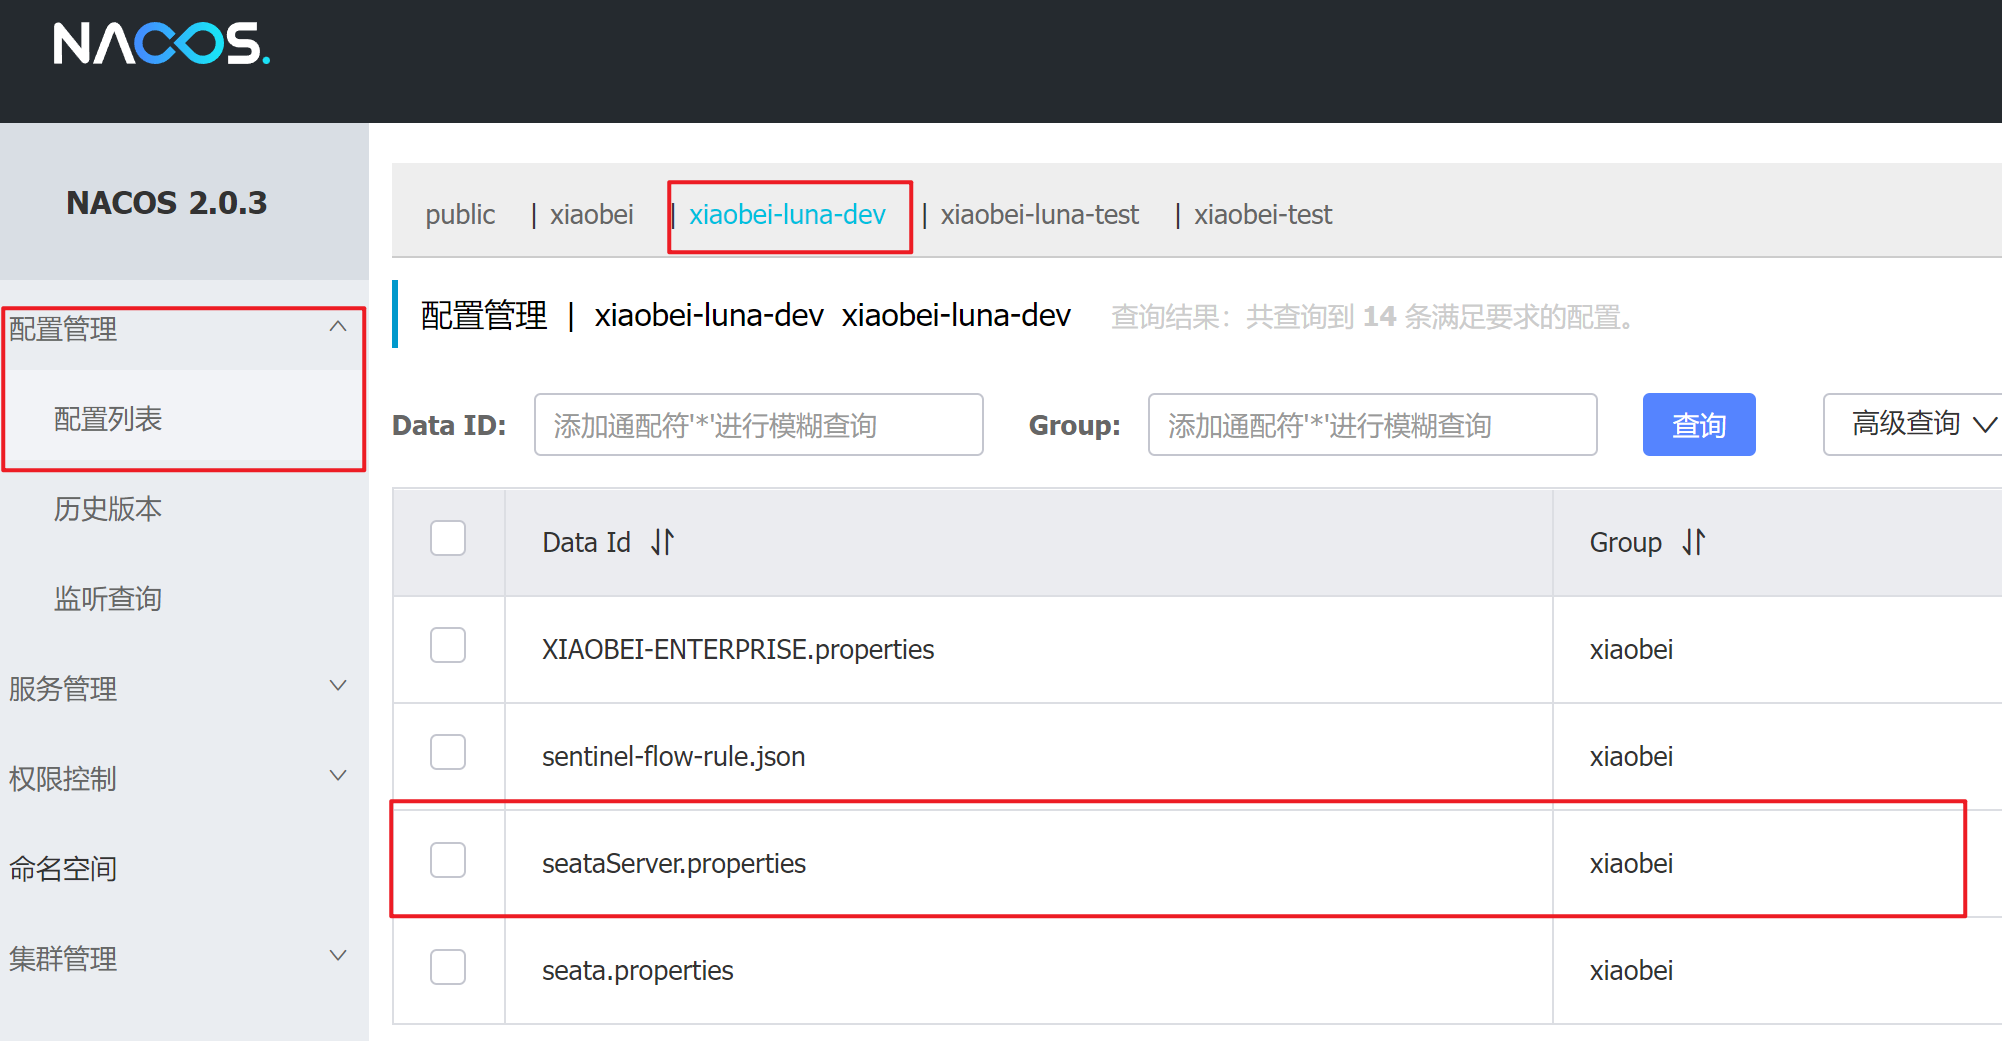This screenshot has height=1041, width=2002.
Task: Click the seata.properties data id
Action: click(637, 971)
